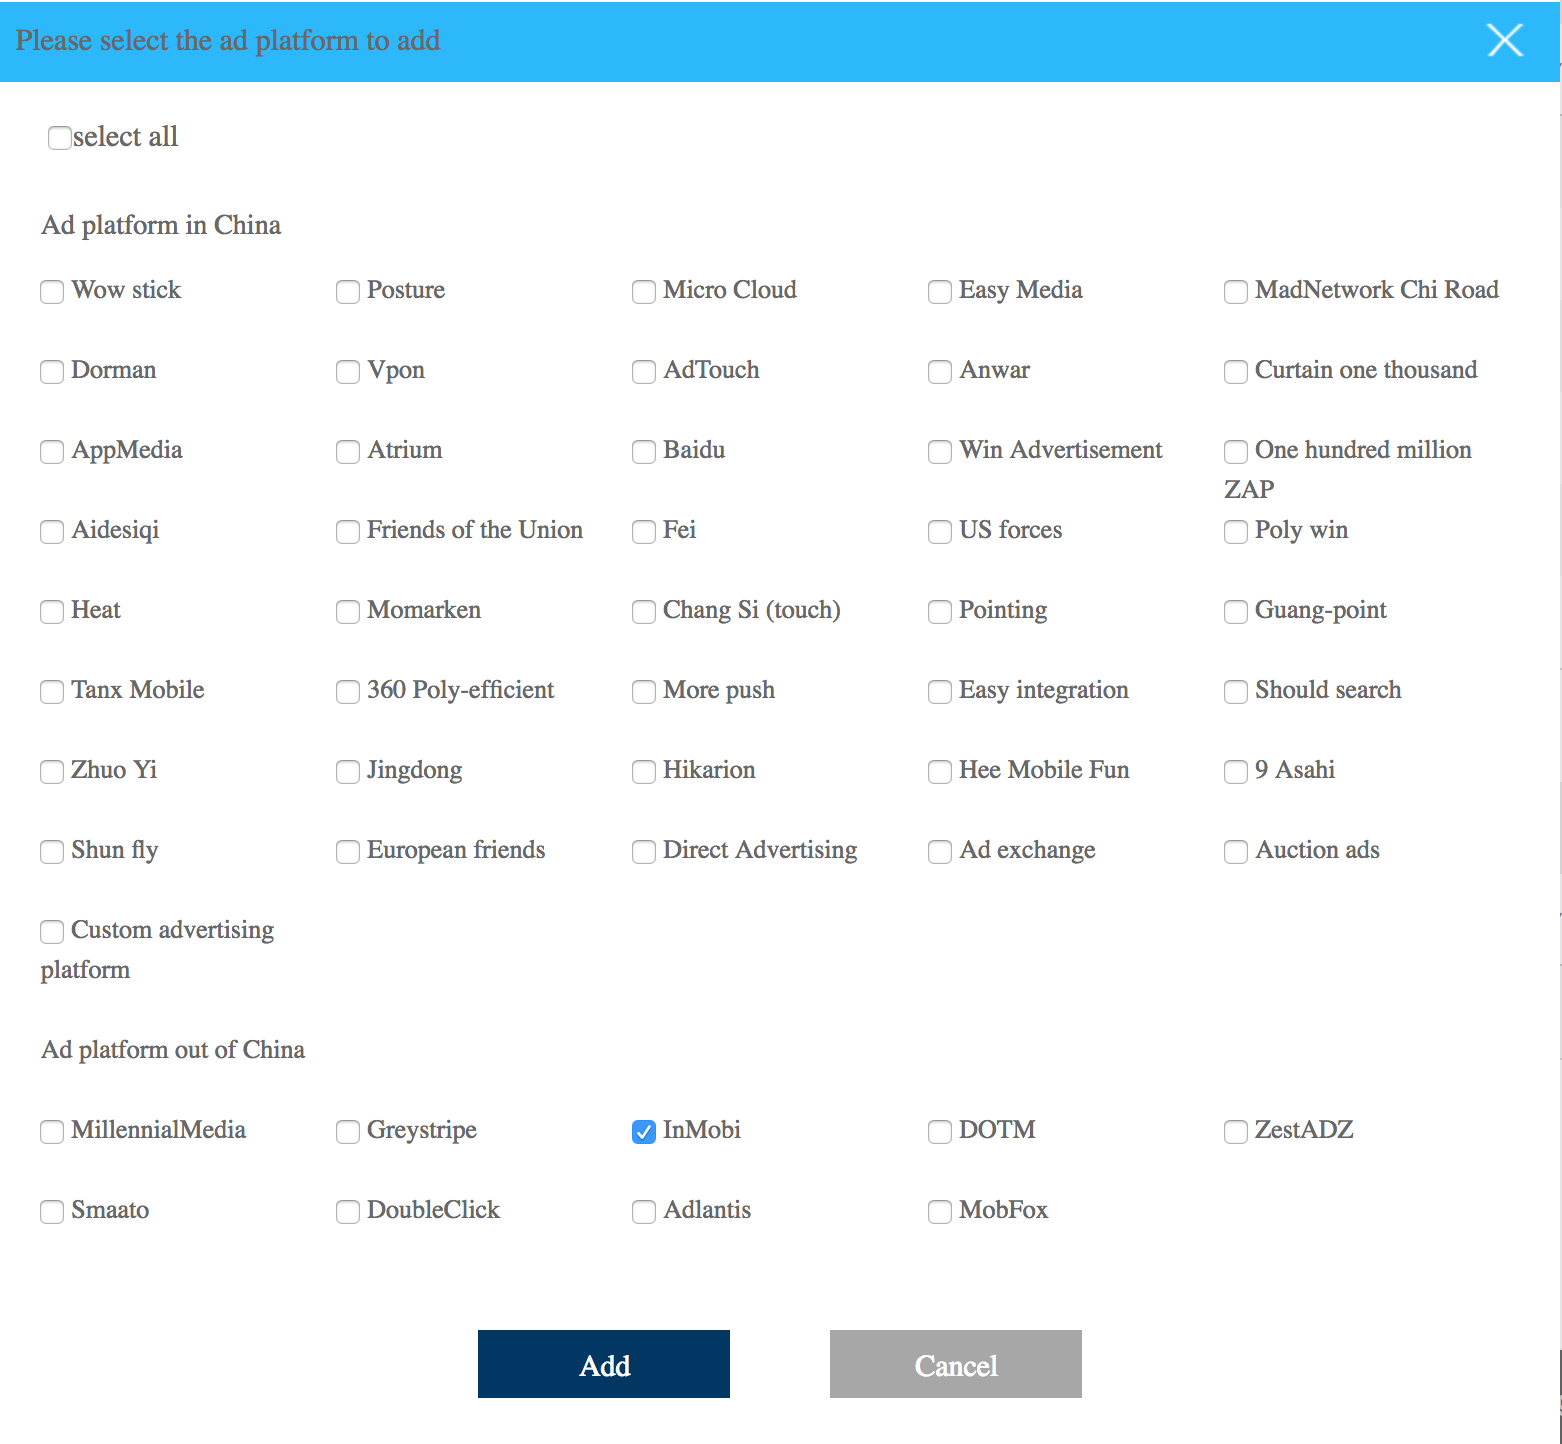Close the ad platform dialog

(1504, 40)
